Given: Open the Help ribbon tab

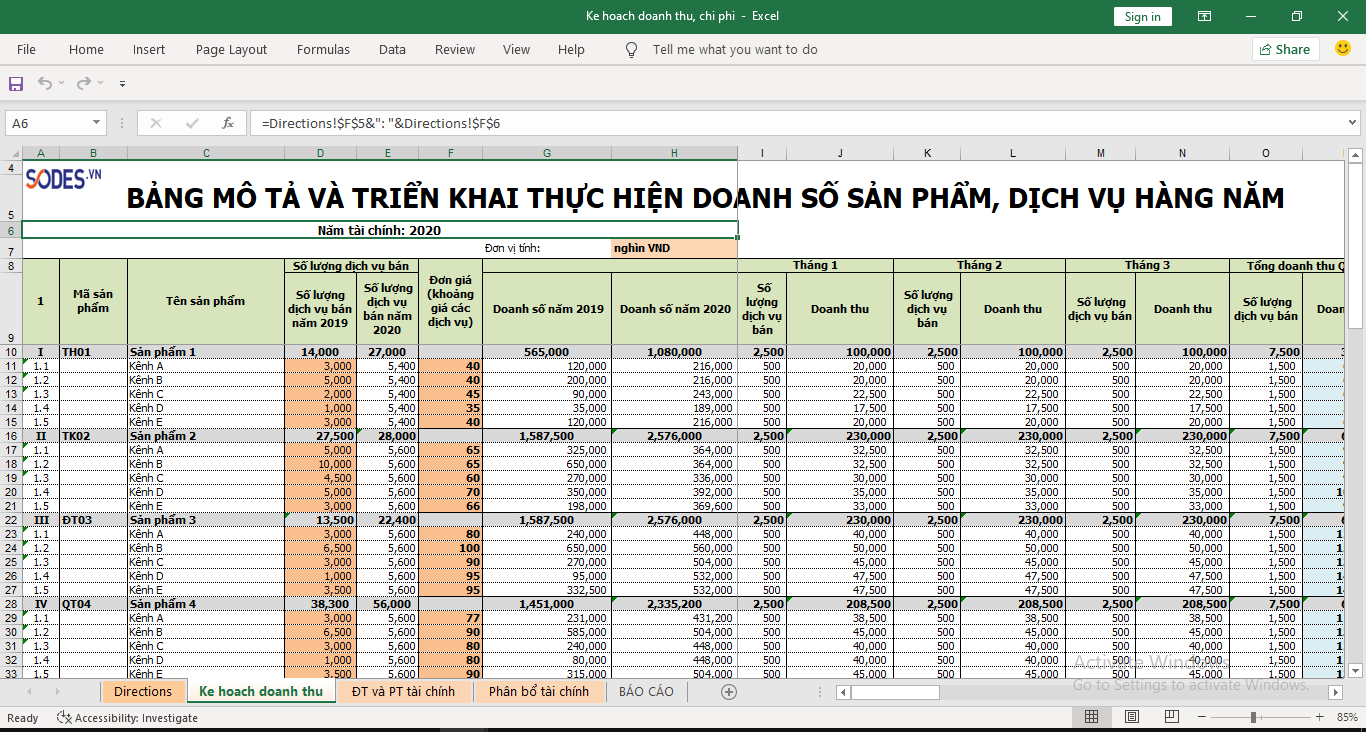Looking at the screenshot, I should click(x=571, y=49).
